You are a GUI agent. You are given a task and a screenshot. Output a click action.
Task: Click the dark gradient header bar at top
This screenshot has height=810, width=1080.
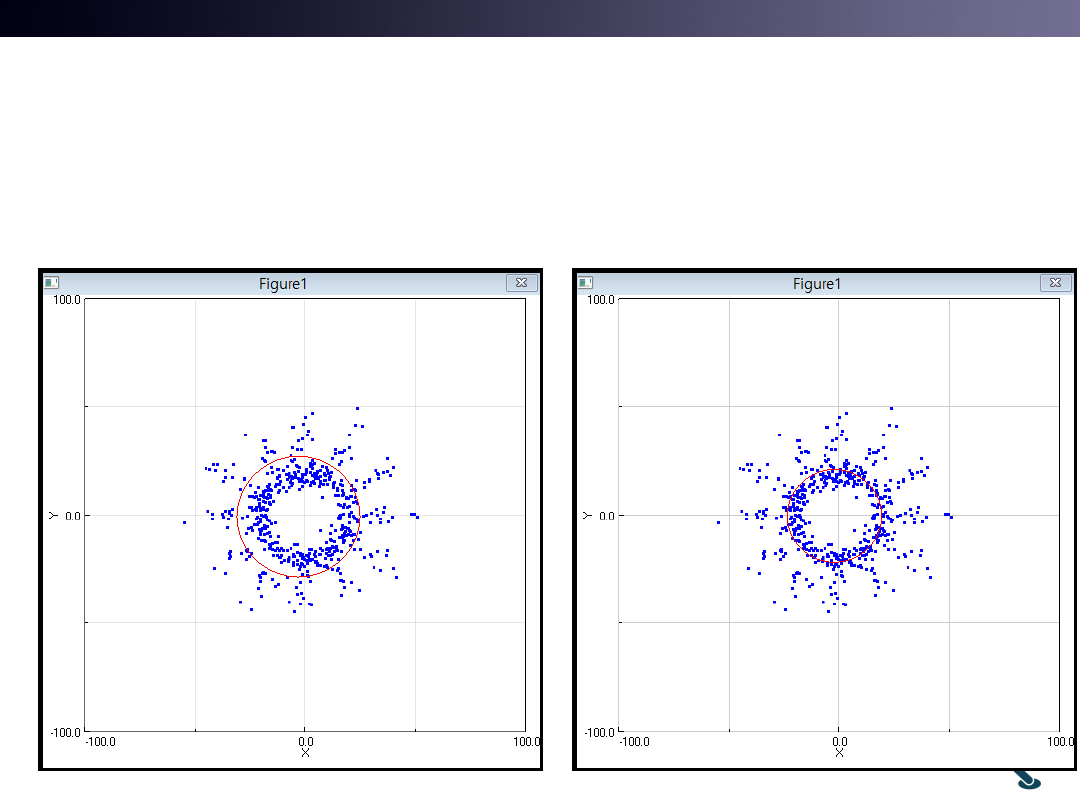[x=540, y=18]
